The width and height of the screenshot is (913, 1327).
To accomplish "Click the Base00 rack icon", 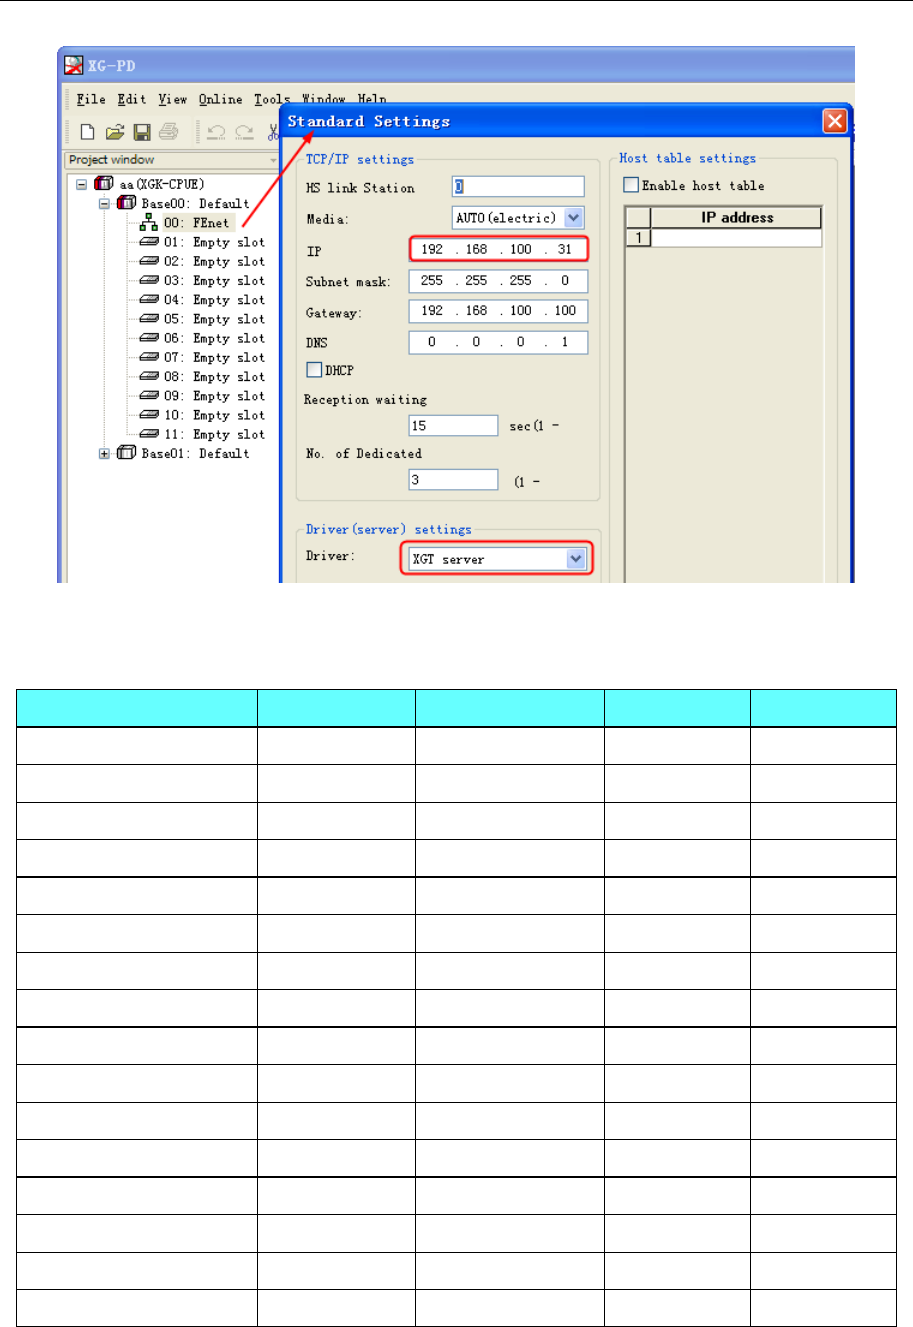I will point(126,203).
